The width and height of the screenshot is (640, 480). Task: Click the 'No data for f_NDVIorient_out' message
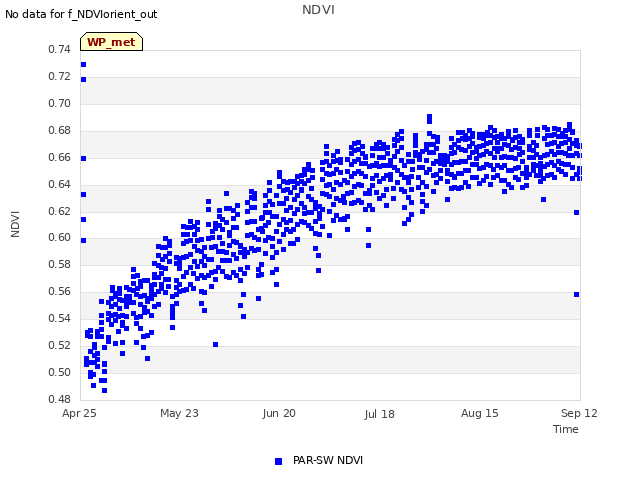[81, 14]
